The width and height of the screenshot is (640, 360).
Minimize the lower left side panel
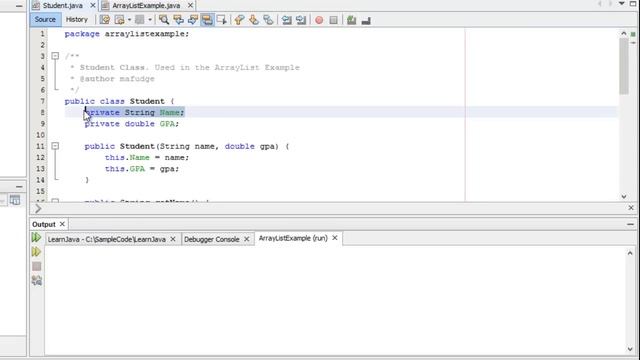point(19,187)
